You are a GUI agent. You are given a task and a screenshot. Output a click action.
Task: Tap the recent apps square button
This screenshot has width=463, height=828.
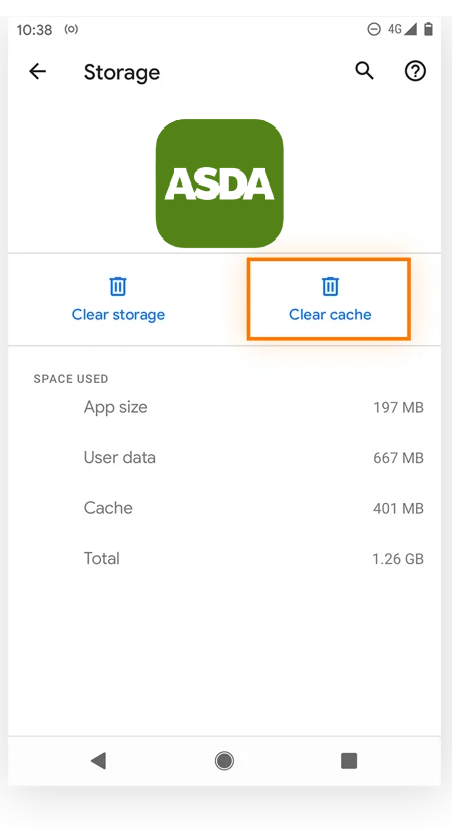(349, 761)
